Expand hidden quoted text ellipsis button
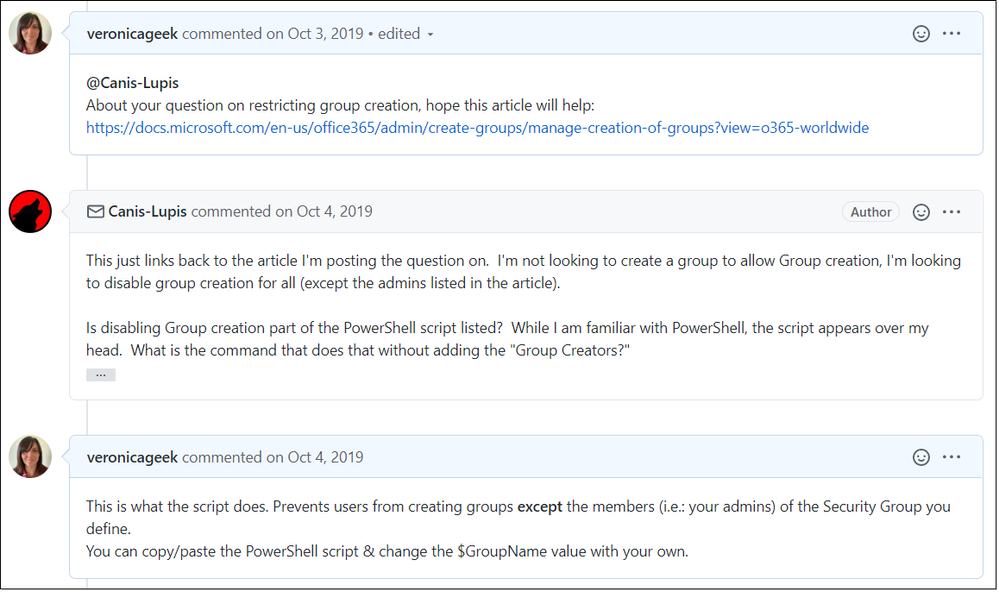Viewport: 999px width, 592px height. click(x=101, y=375)
